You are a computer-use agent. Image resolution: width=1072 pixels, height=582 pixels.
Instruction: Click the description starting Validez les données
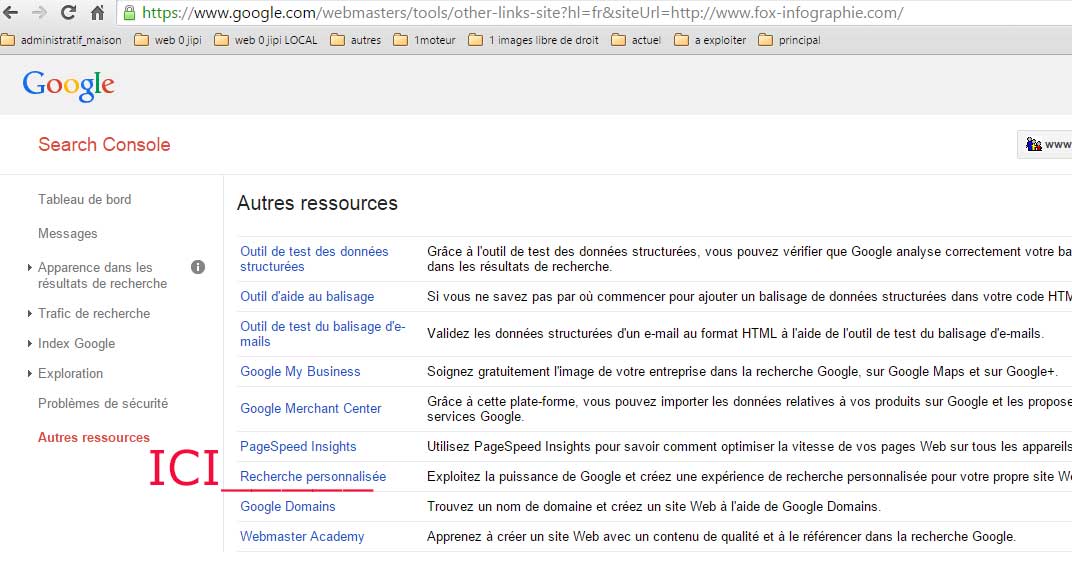coord(735,334)
